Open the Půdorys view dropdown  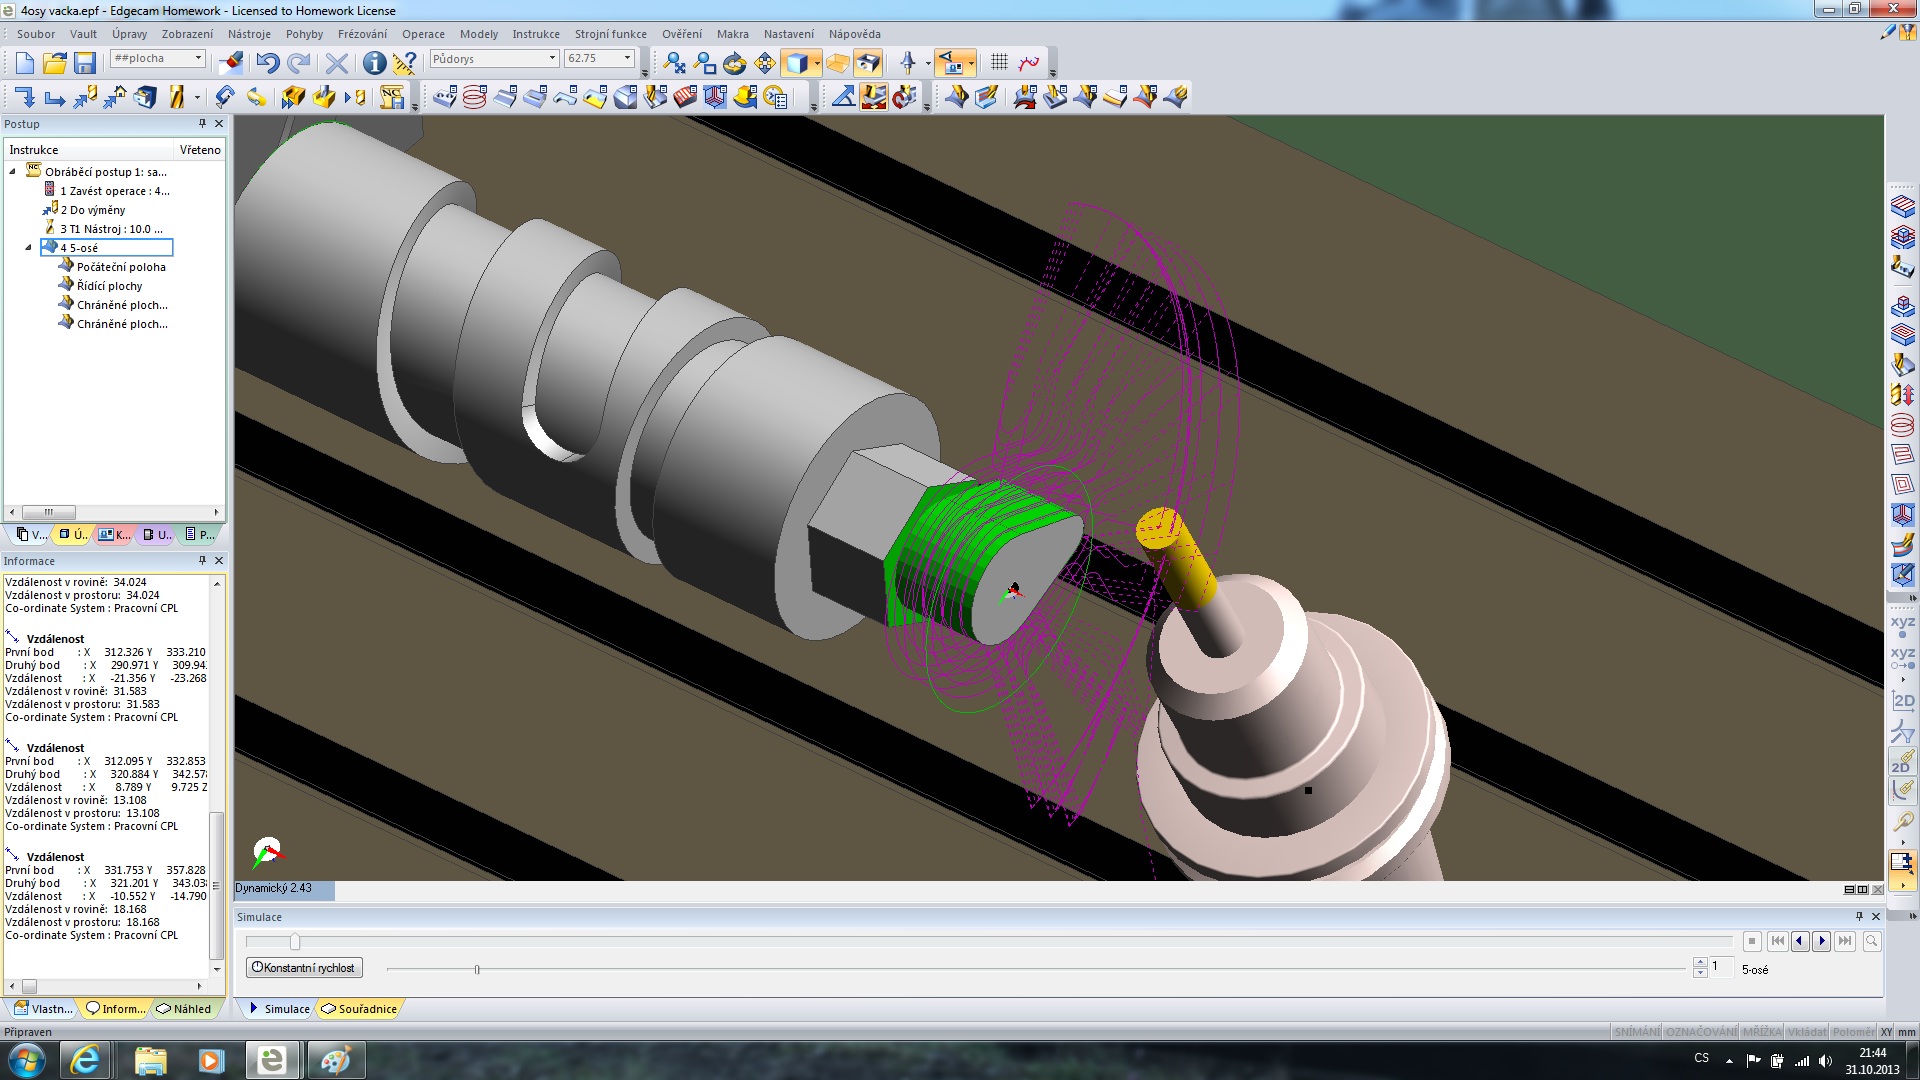point(552,59)
